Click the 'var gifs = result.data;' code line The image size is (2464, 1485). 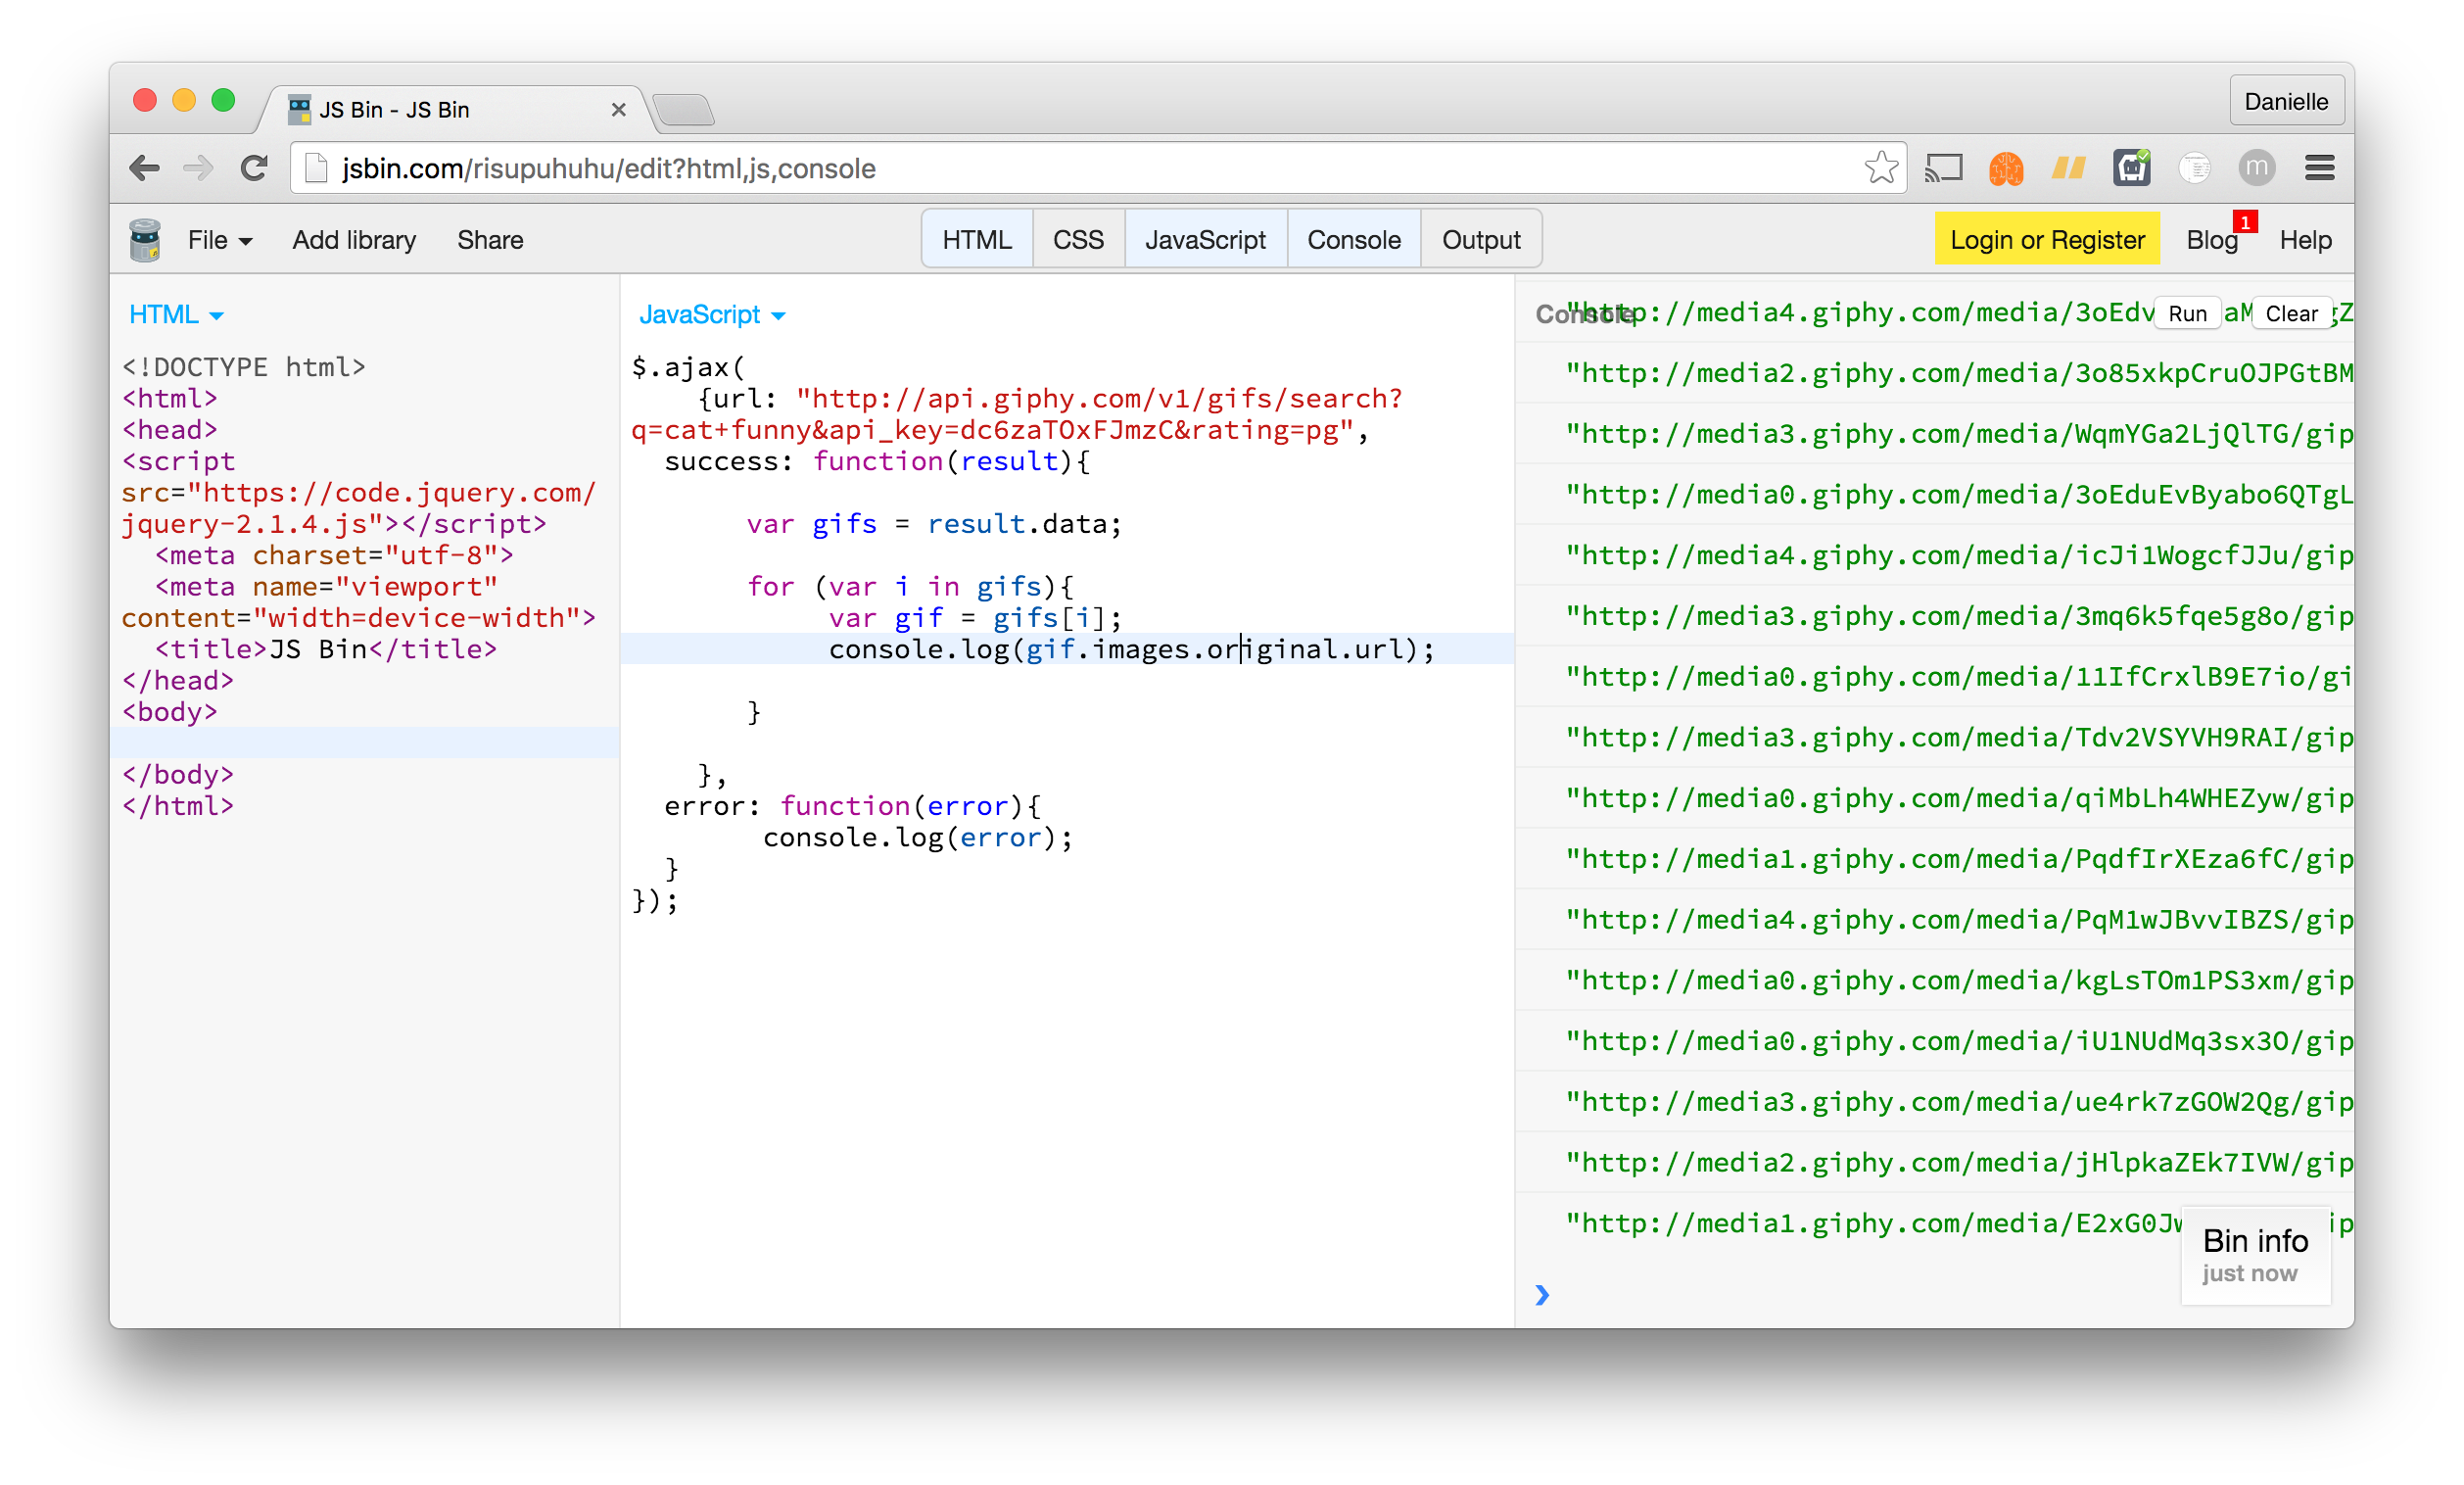(x=934, y=524)
